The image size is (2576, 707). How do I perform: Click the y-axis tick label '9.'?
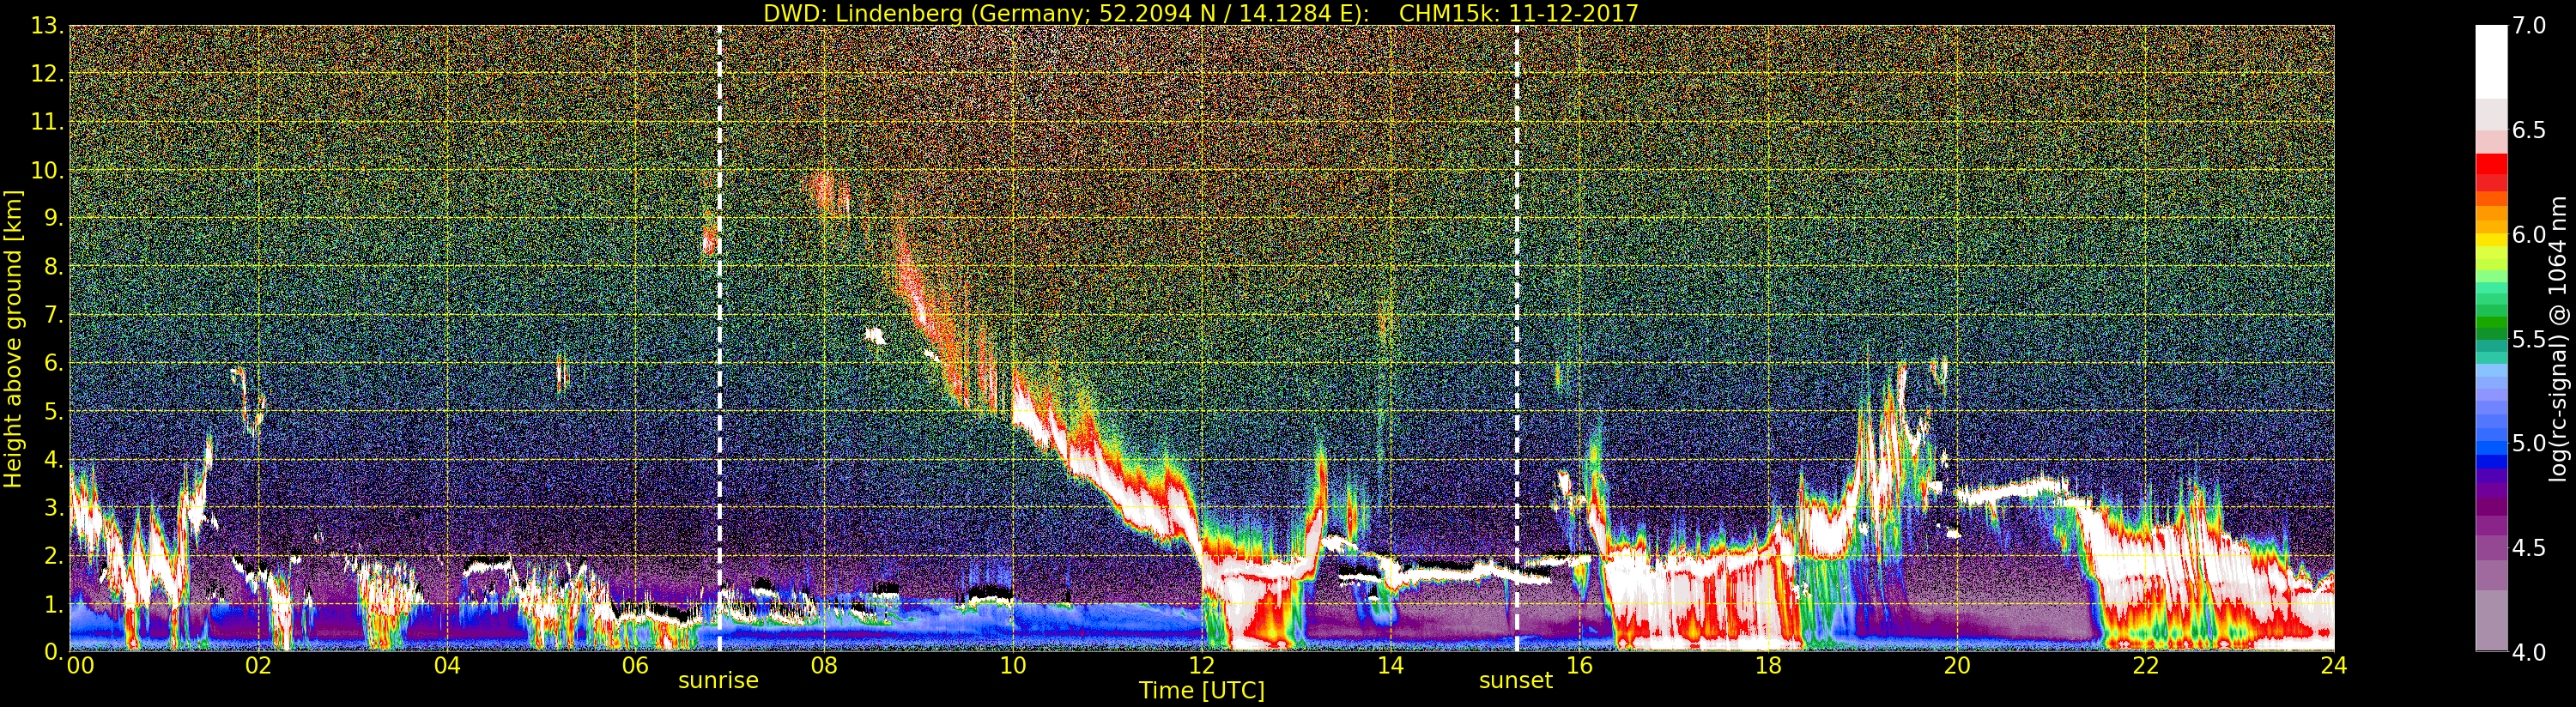coord(53,218)
